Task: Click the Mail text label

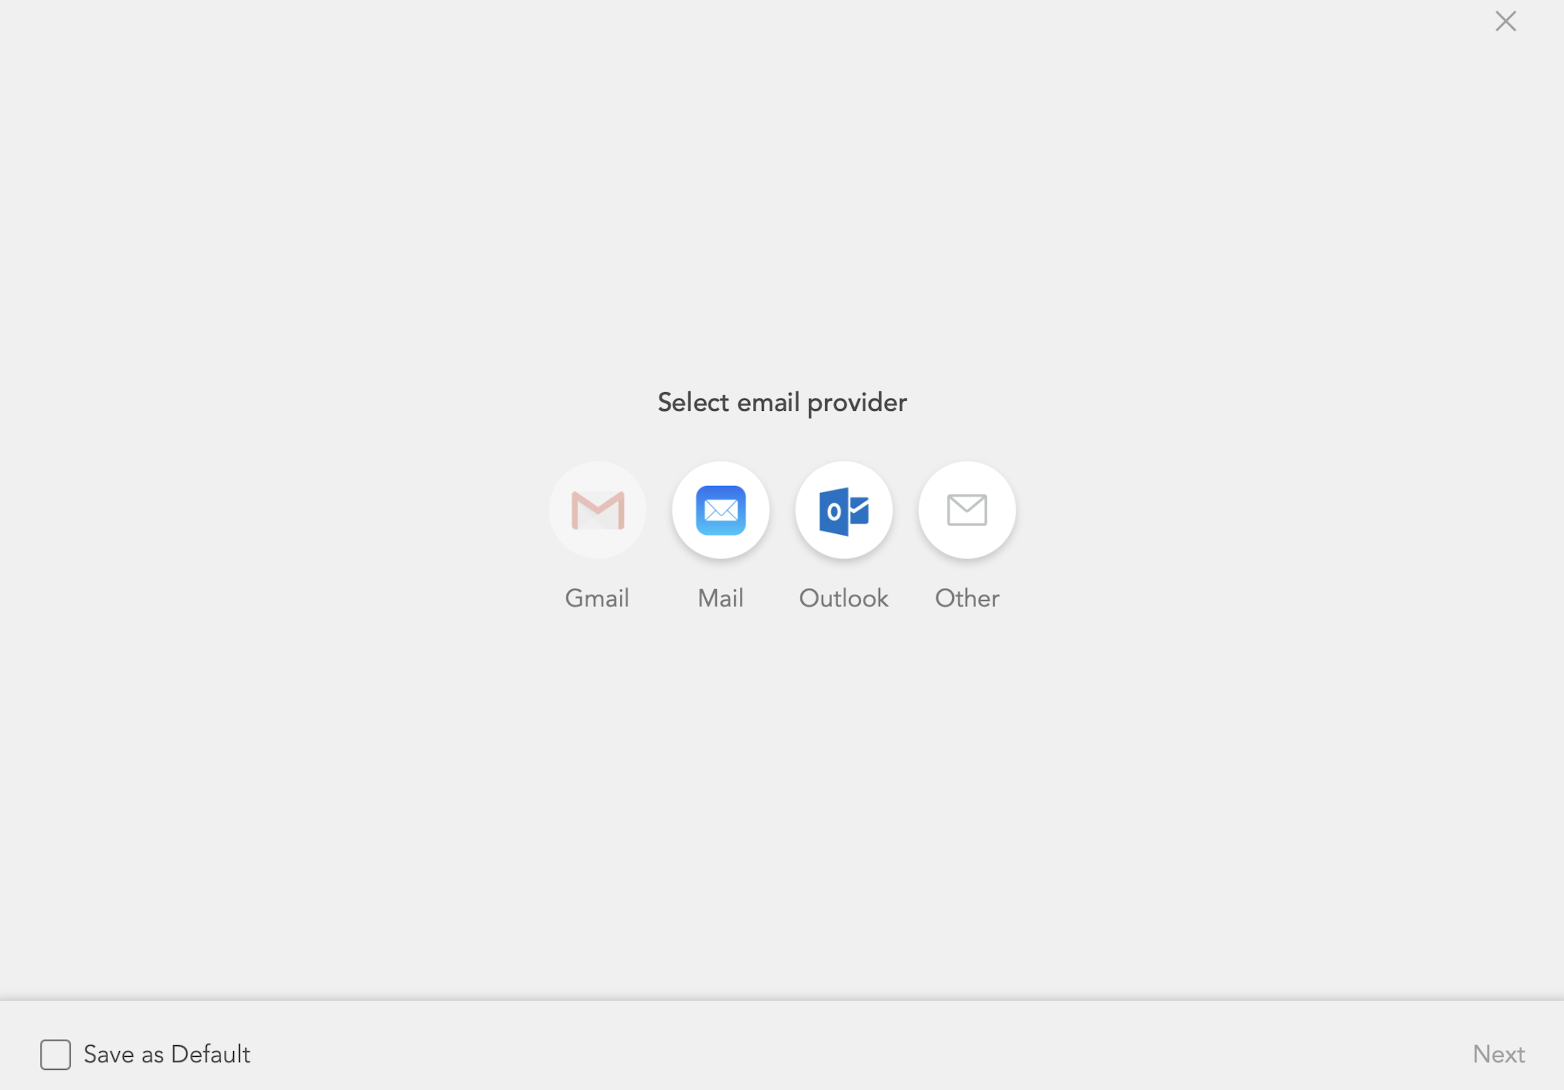Action: (x=720, y=598)
